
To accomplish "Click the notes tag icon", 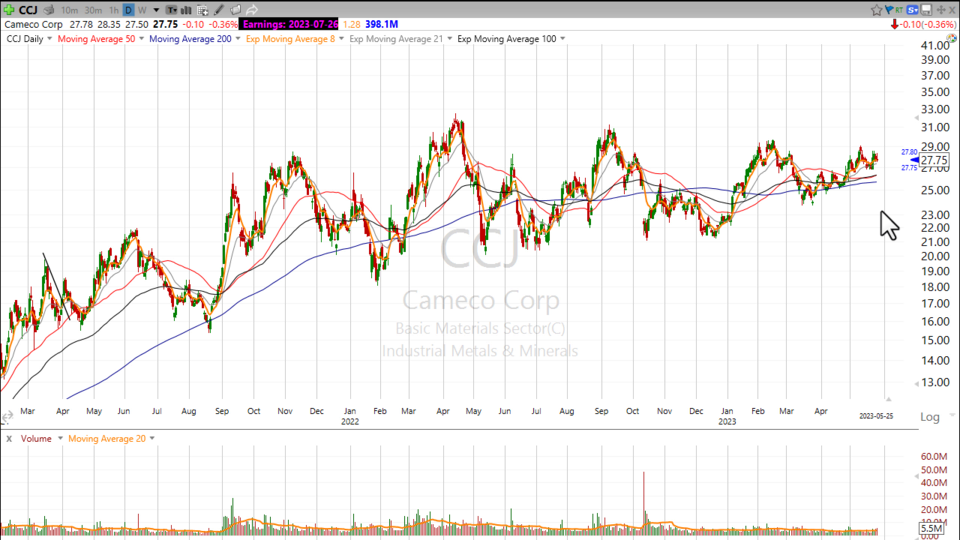I will [235, 10].
